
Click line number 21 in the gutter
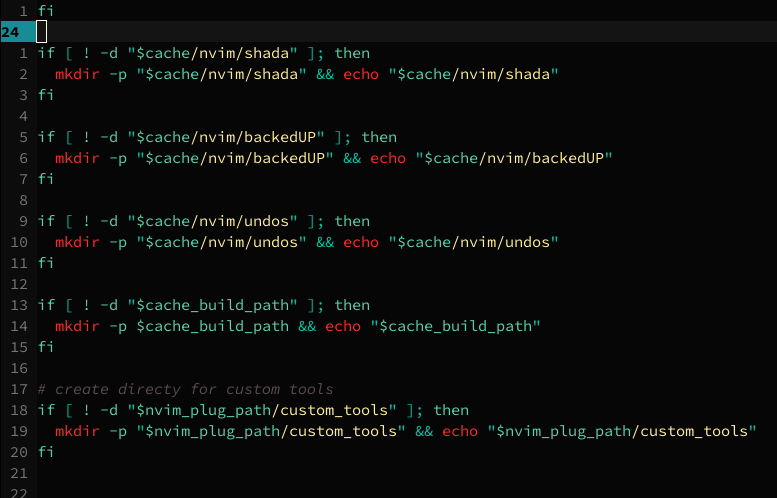[x=19, y=473]
